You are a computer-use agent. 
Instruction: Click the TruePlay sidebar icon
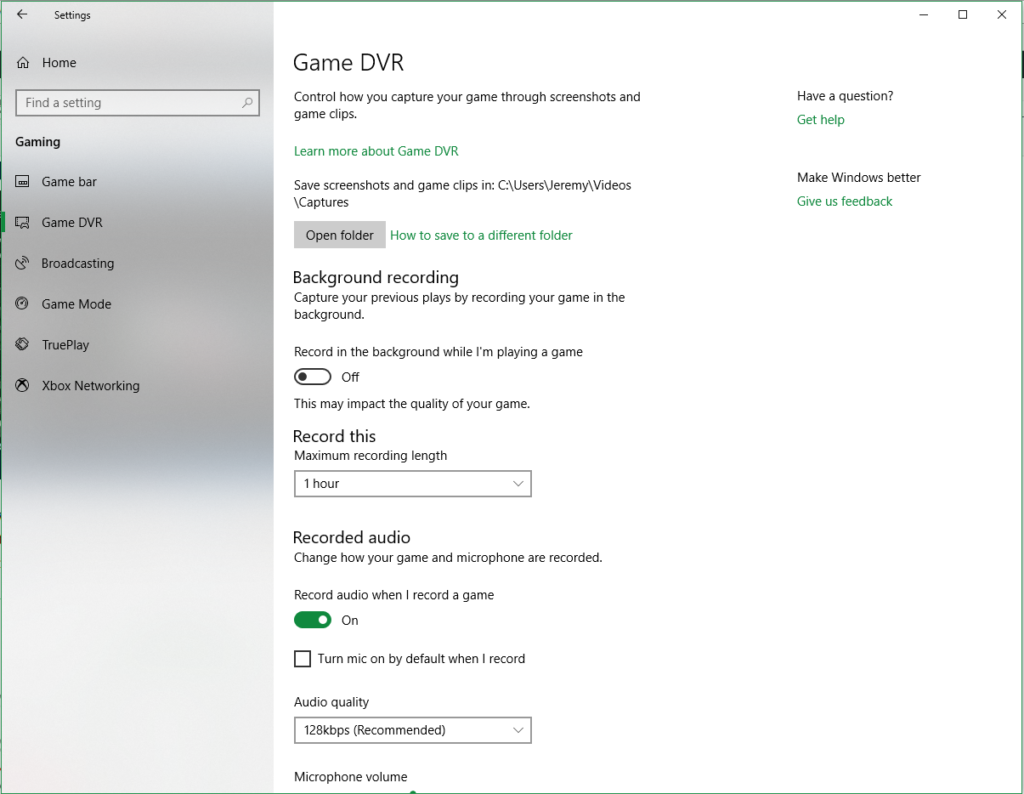(x=22, y=345)
